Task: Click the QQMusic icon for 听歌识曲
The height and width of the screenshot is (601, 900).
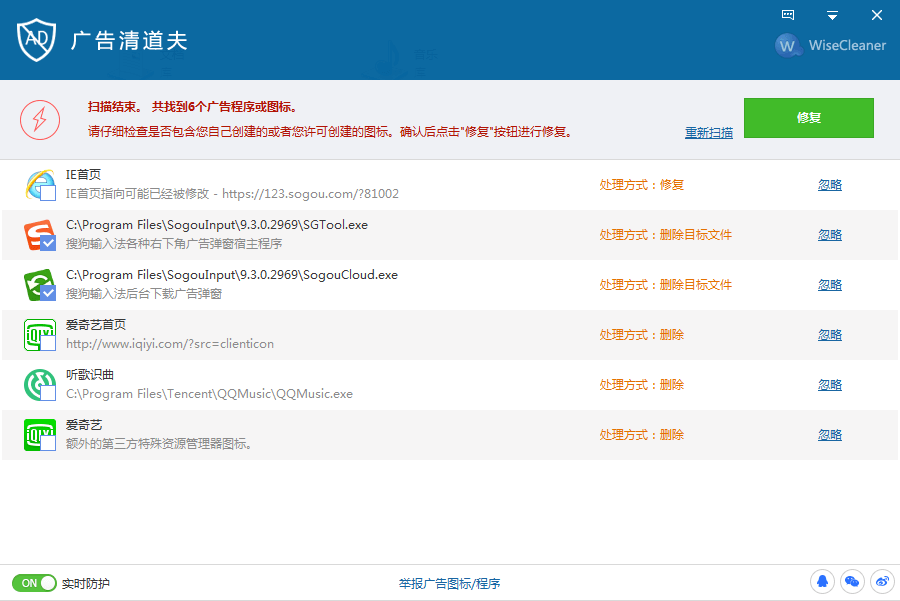Action: [x=40, y=385]
